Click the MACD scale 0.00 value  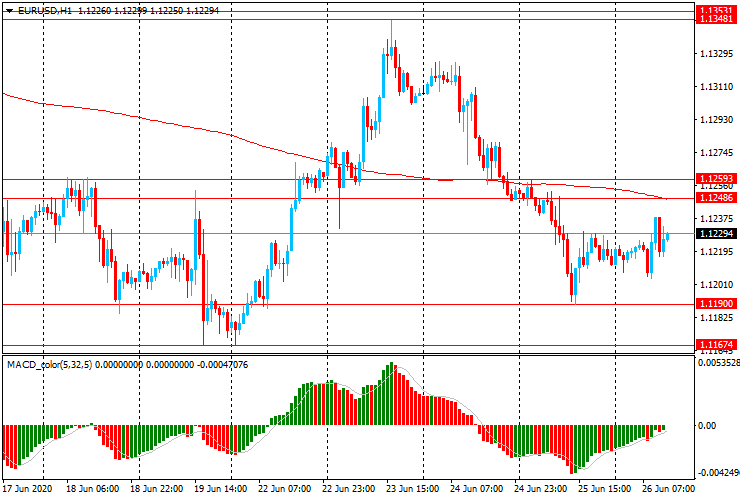707,426
